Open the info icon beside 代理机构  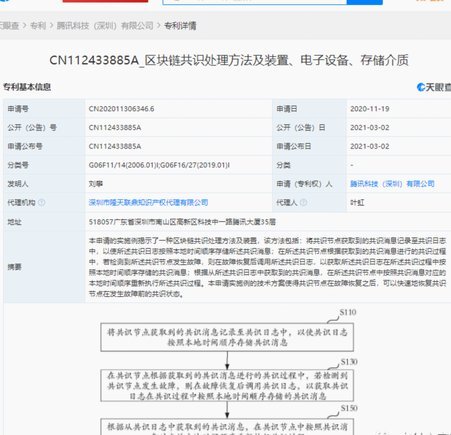(x=41, y=202)
